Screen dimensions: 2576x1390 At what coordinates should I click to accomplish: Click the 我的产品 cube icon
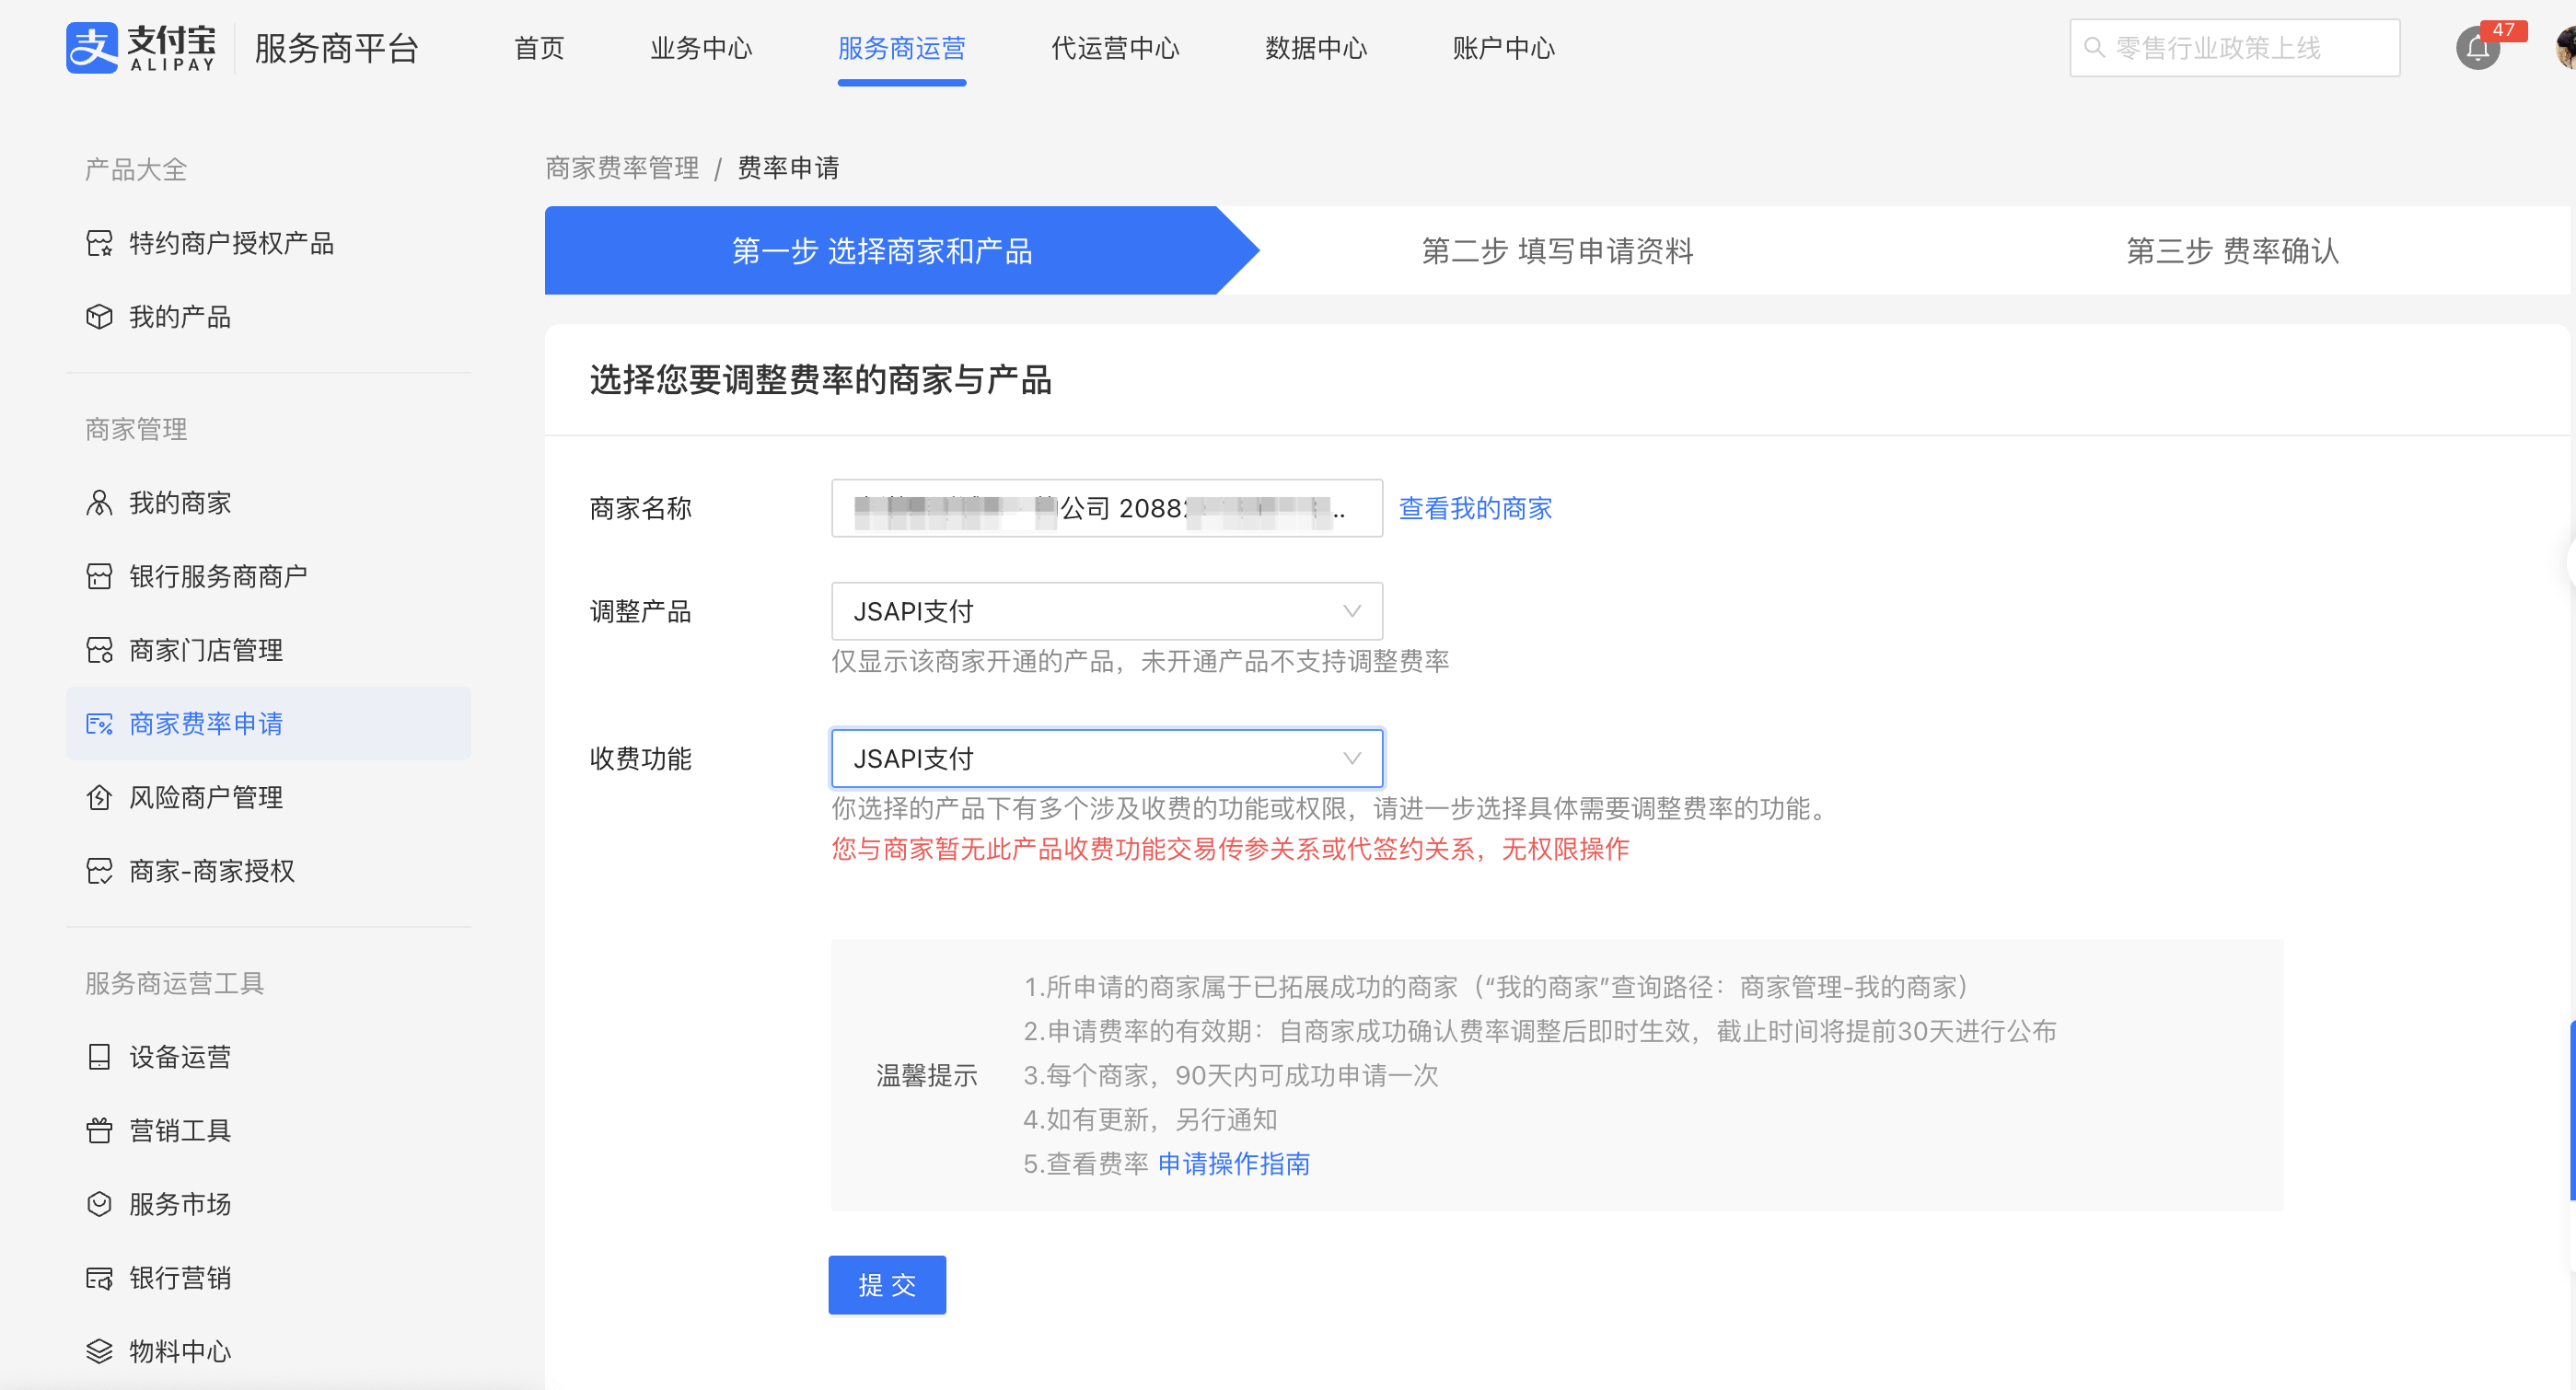99,317
